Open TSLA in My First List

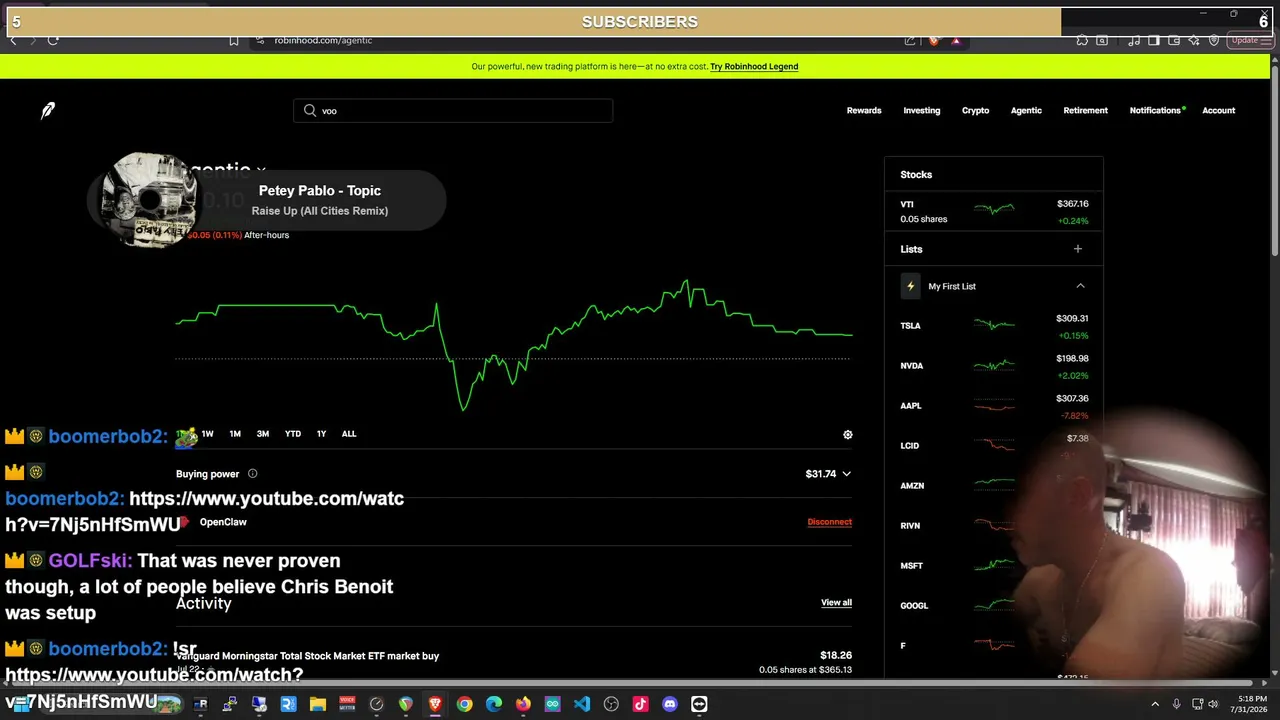(x=994, y=326)
